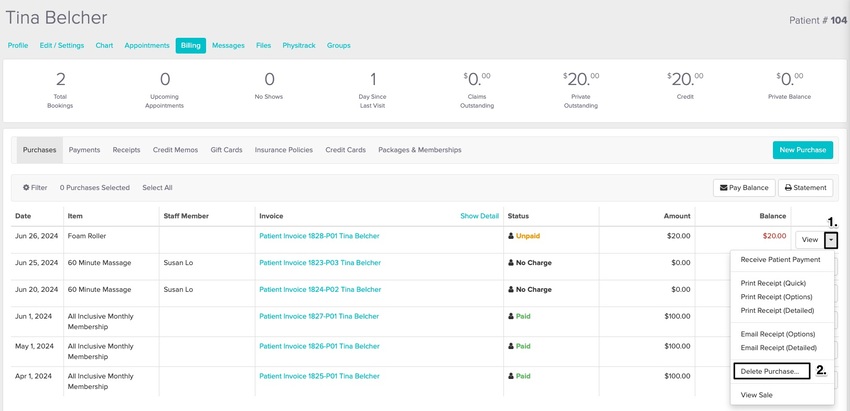Open the Packages & Memberships tab

[x=420, y=150]
